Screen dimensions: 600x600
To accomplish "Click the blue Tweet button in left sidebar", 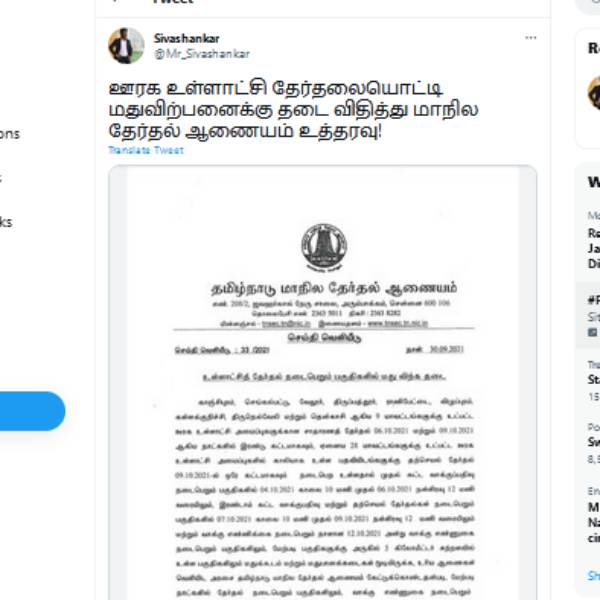I will point(31,411).
